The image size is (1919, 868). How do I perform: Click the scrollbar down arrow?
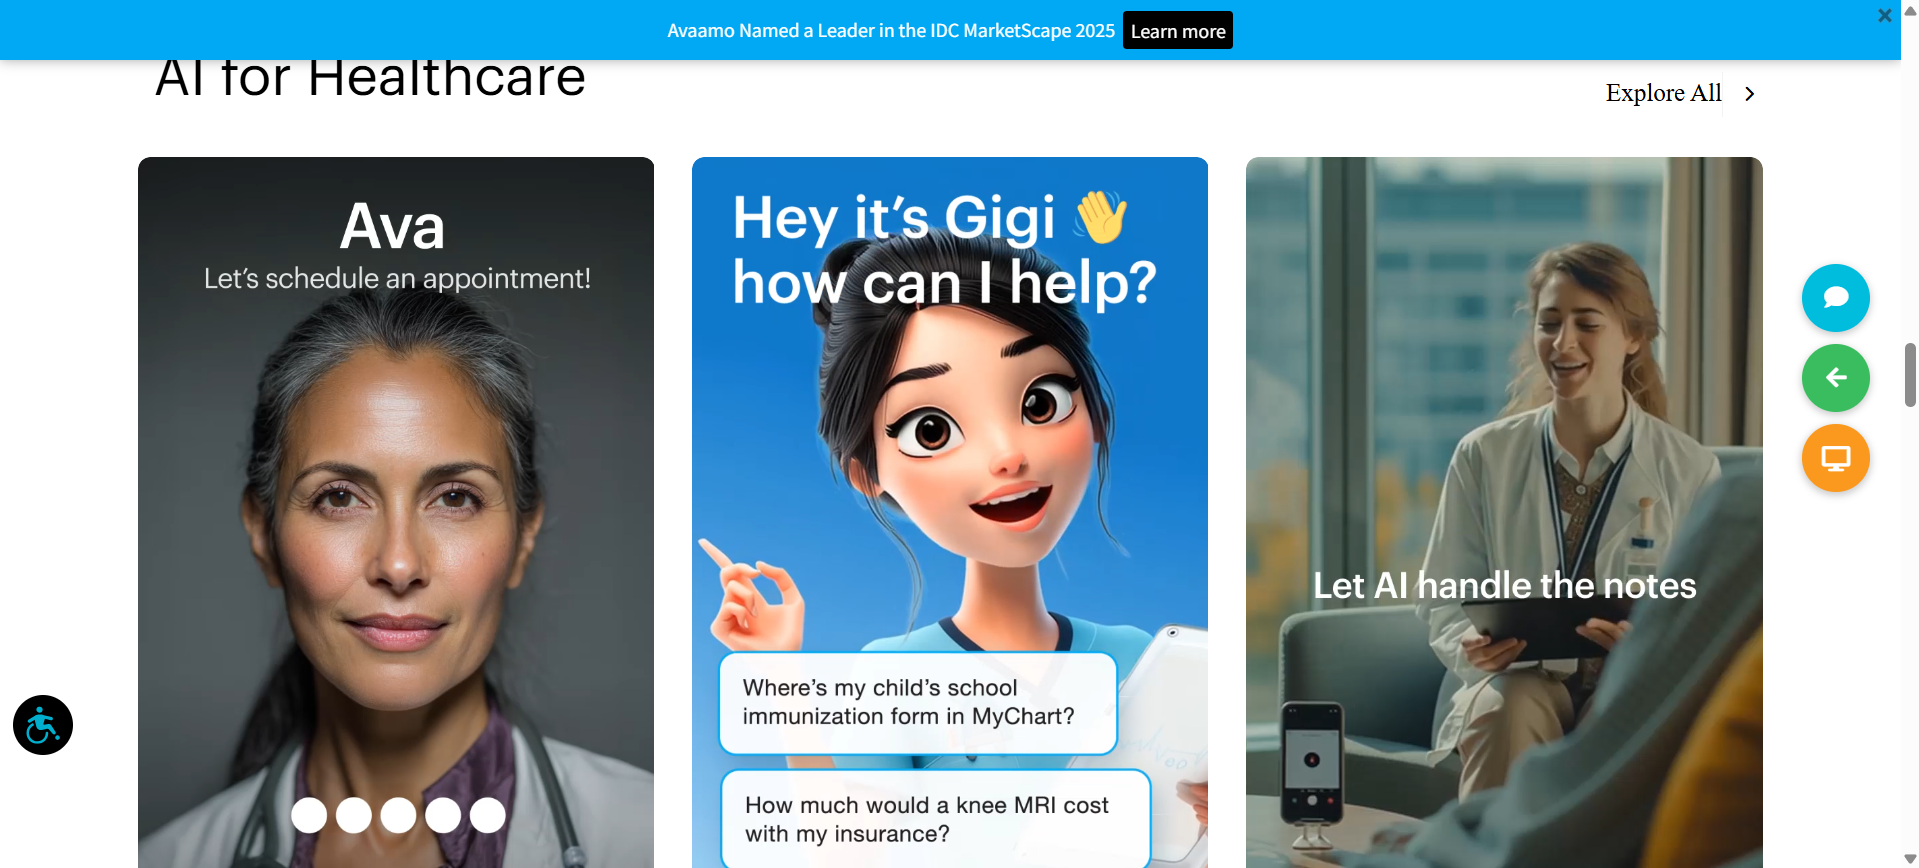click(1910, 859)
